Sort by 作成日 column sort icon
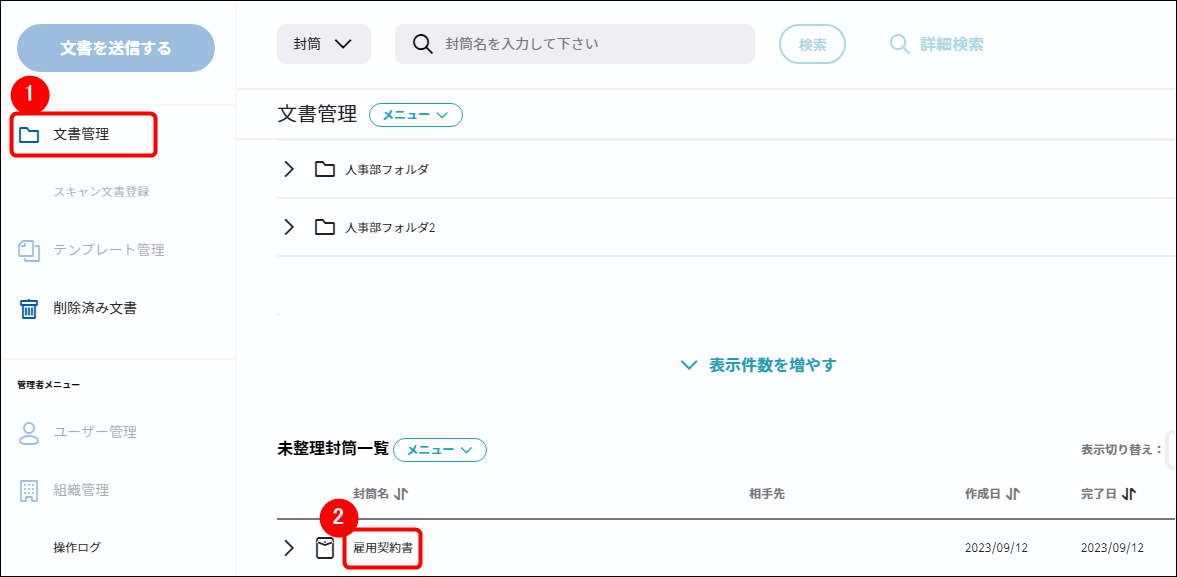 1013,494
